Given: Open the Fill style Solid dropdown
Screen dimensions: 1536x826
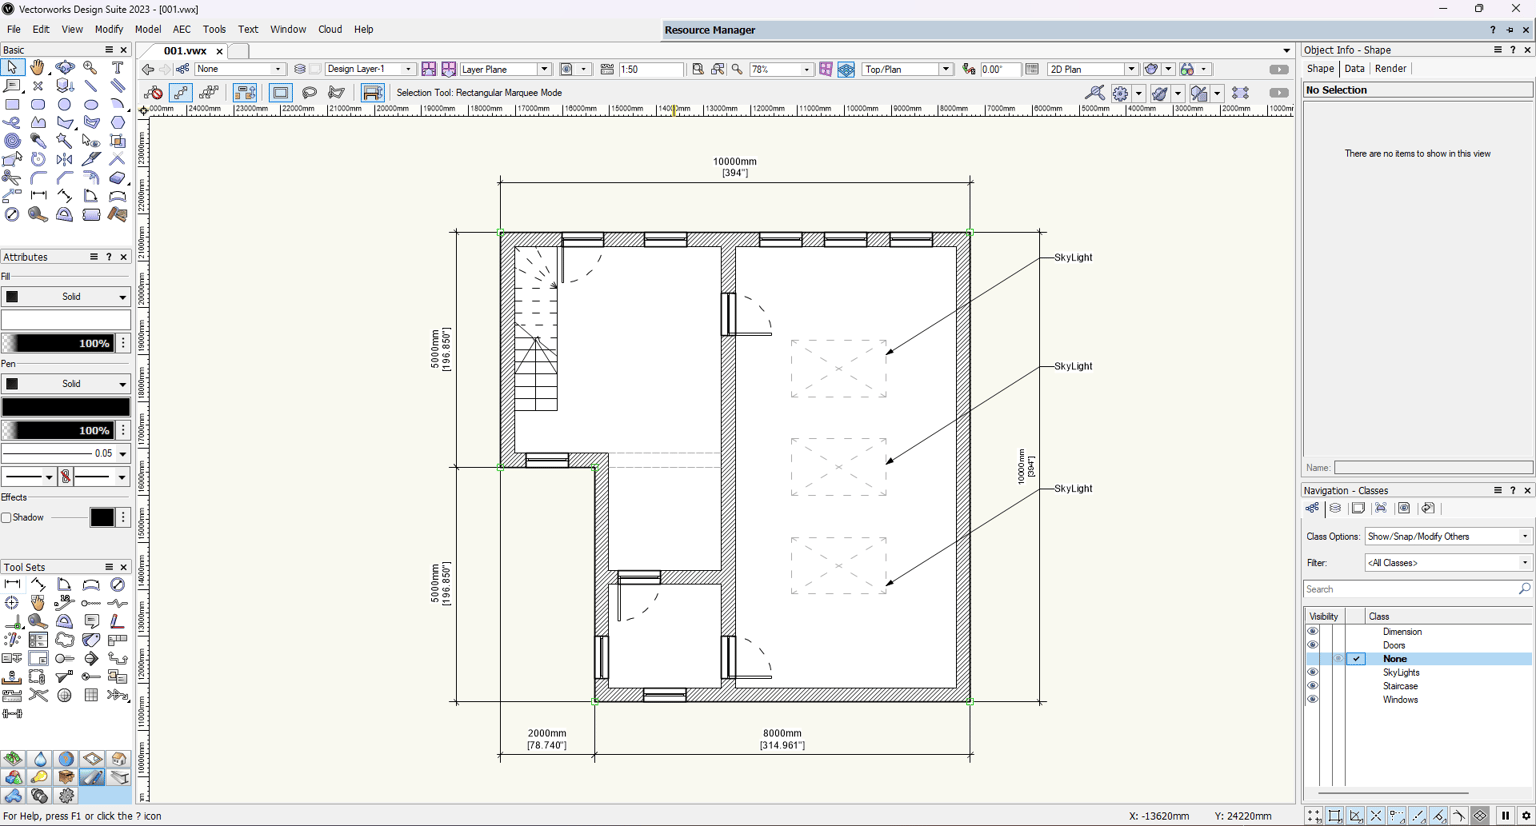Looking at the screenshot, I should (x=66, y=297).
